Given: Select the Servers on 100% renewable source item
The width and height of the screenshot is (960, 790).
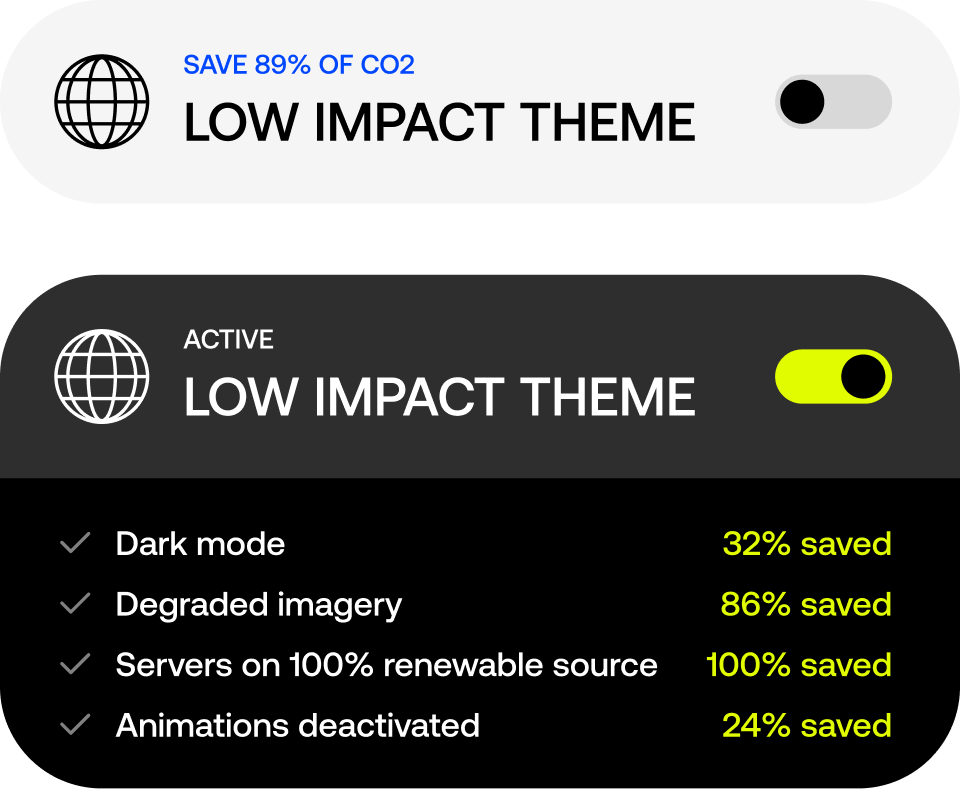Looking at the screenshot, I should tap(386, 665).
